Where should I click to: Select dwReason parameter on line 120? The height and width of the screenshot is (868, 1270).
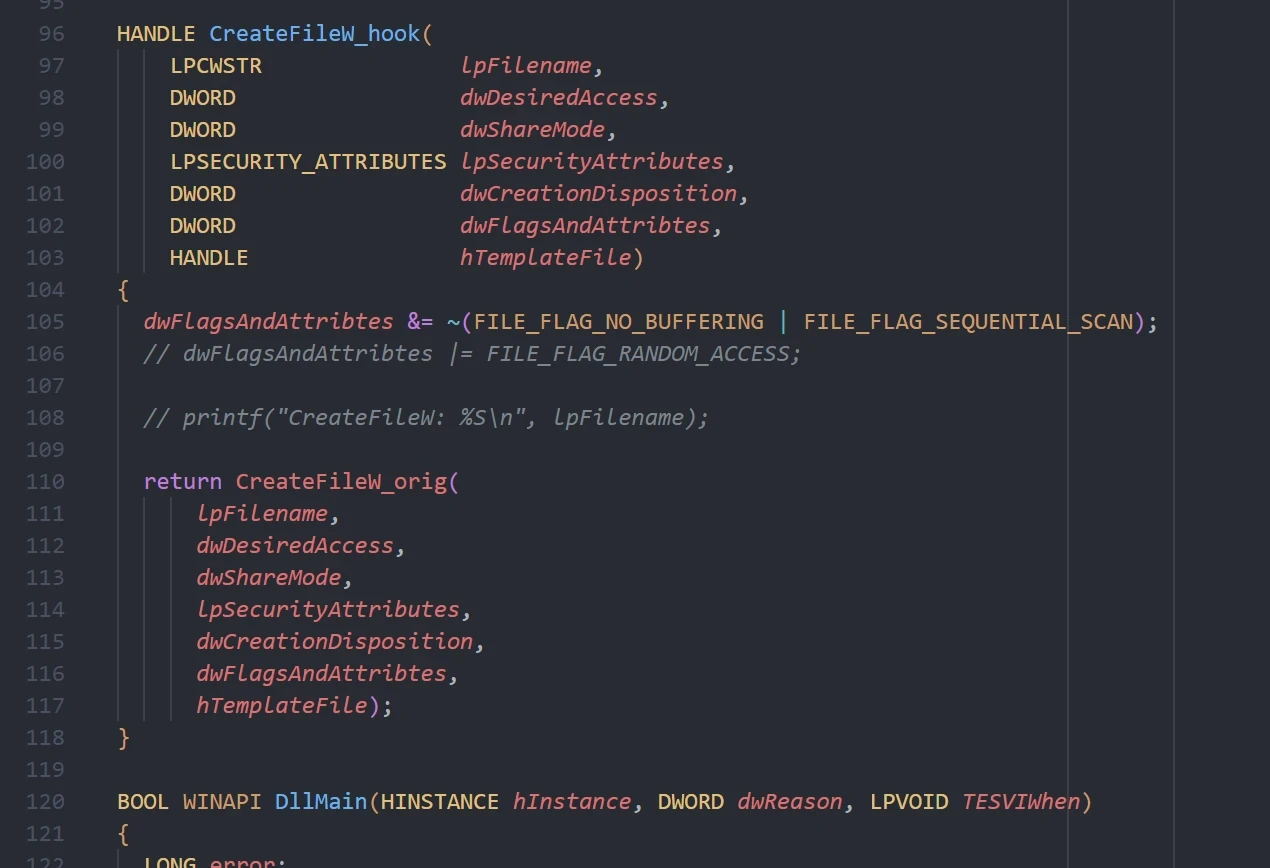790,802
